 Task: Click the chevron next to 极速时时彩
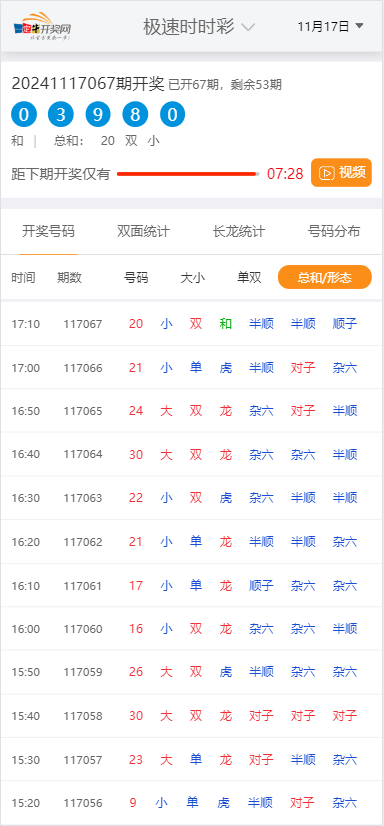pos(248,27)
